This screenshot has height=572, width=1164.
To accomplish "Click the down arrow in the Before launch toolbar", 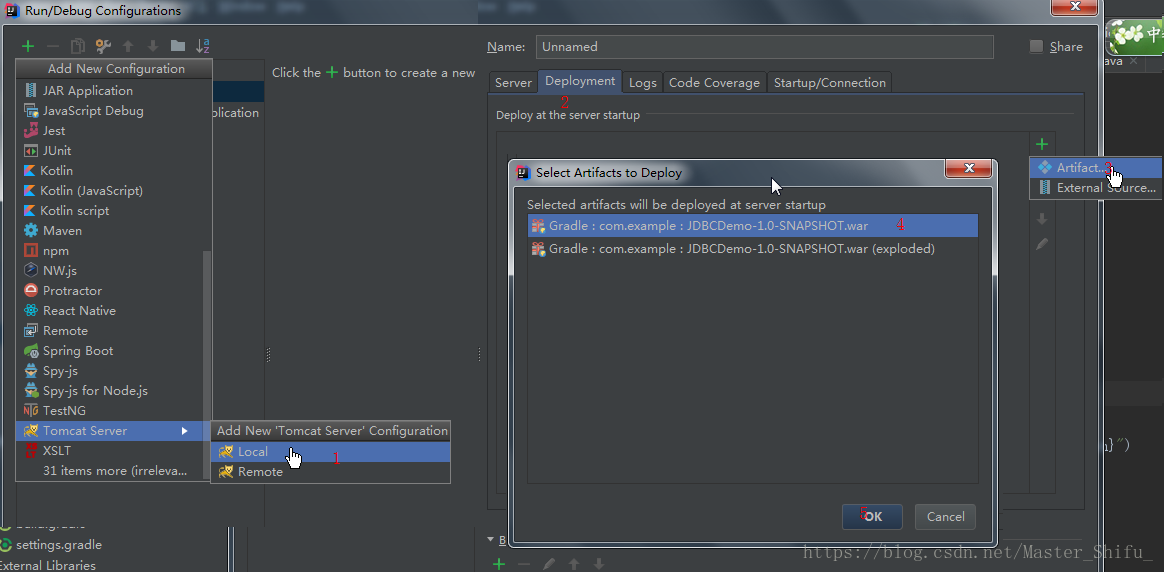I will (598, 564).
